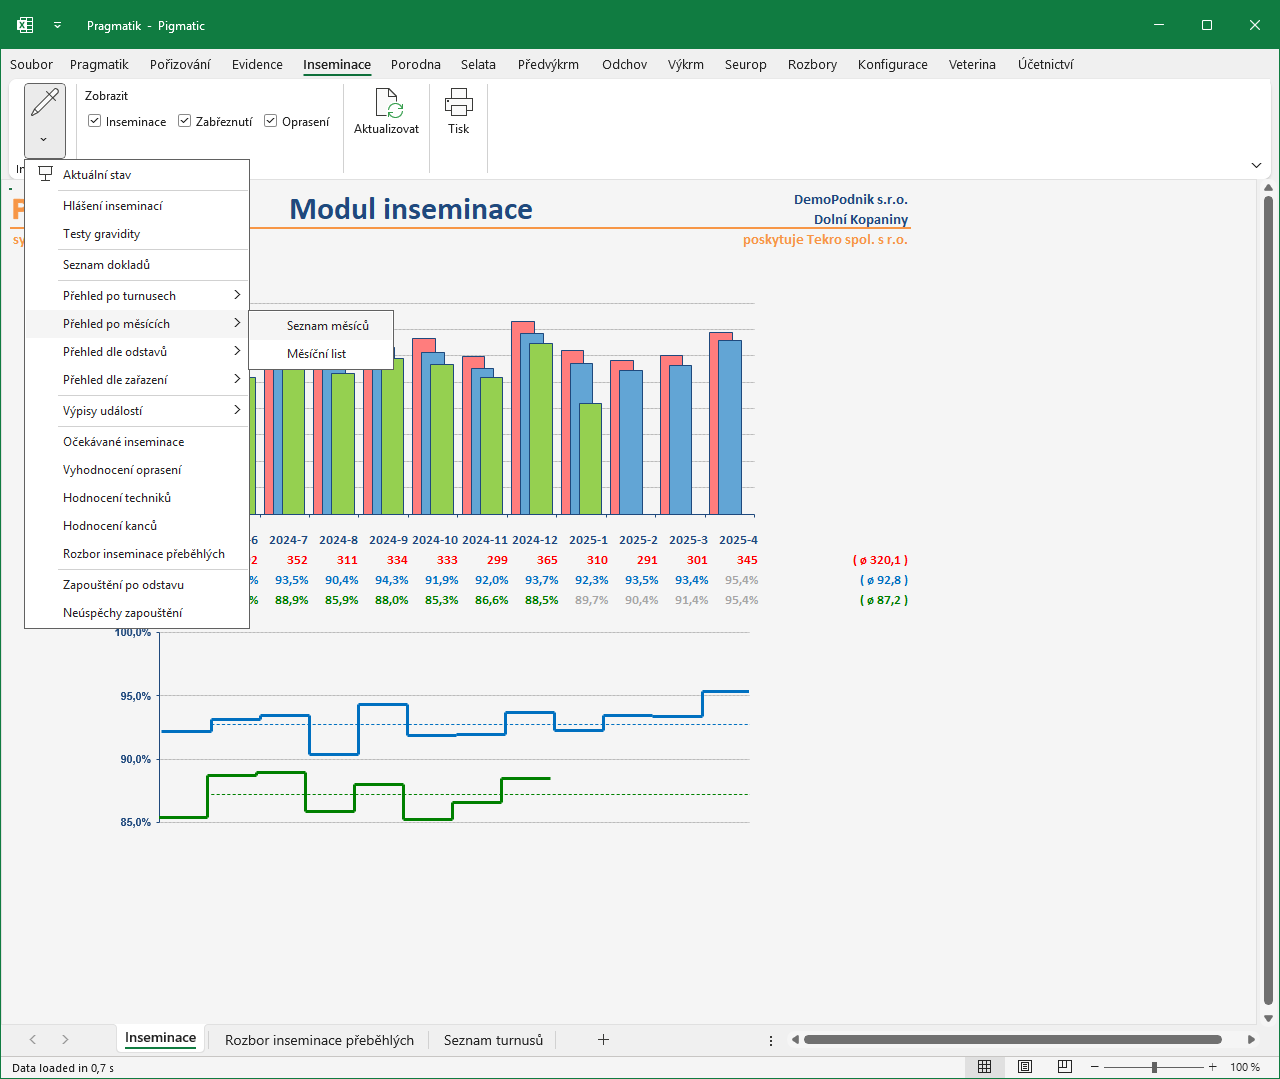Select Aktuální stav menu entry

coord(137,175)
